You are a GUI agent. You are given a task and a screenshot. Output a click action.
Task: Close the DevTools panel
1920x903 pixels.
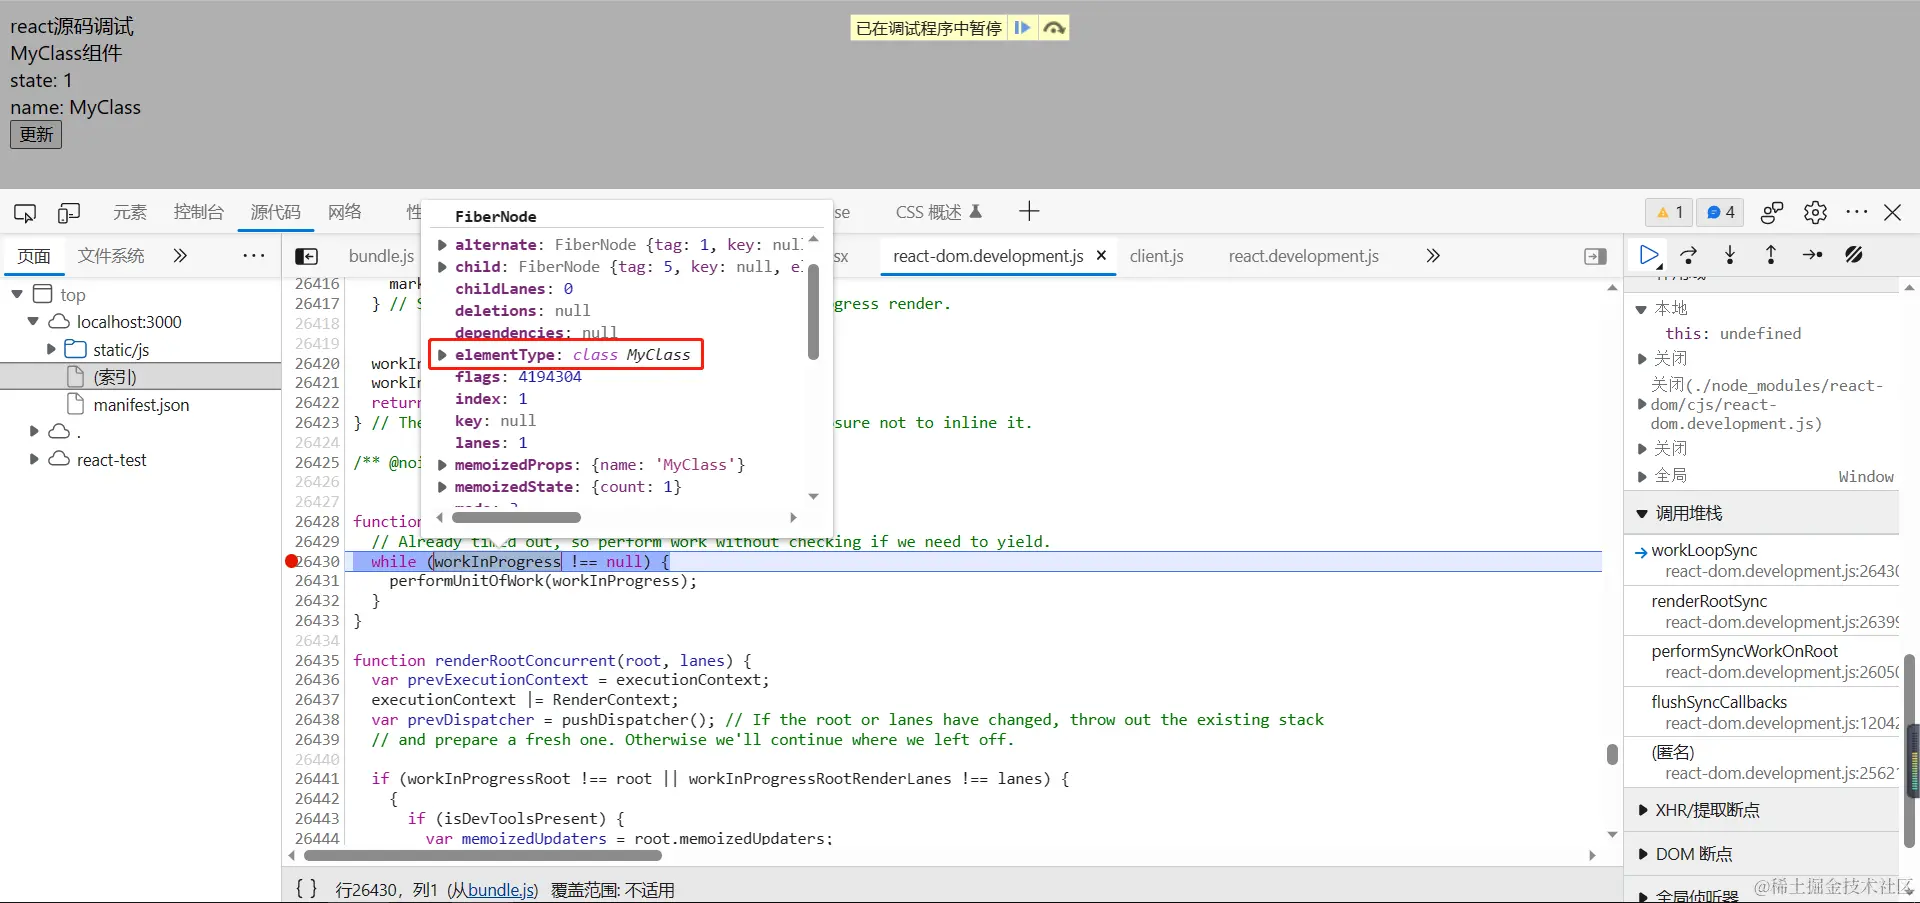[1892, 212]
